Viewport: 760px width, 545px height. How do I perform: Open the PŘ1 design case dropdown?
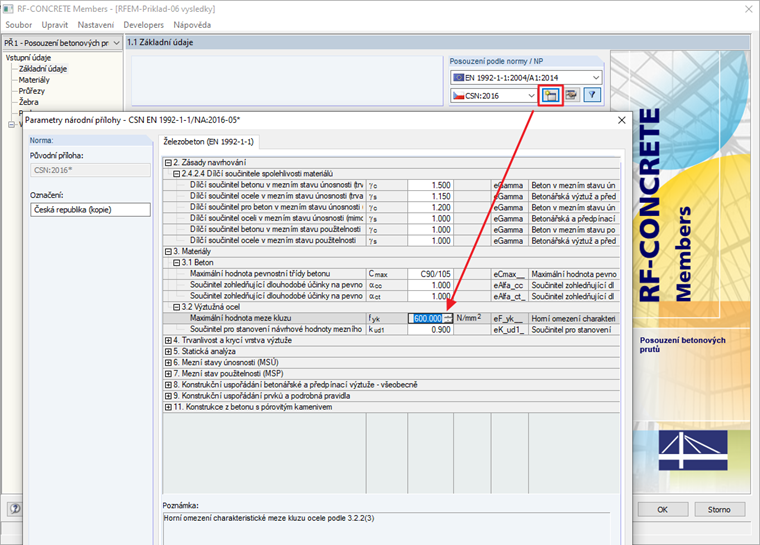click(x=62, y=43)
